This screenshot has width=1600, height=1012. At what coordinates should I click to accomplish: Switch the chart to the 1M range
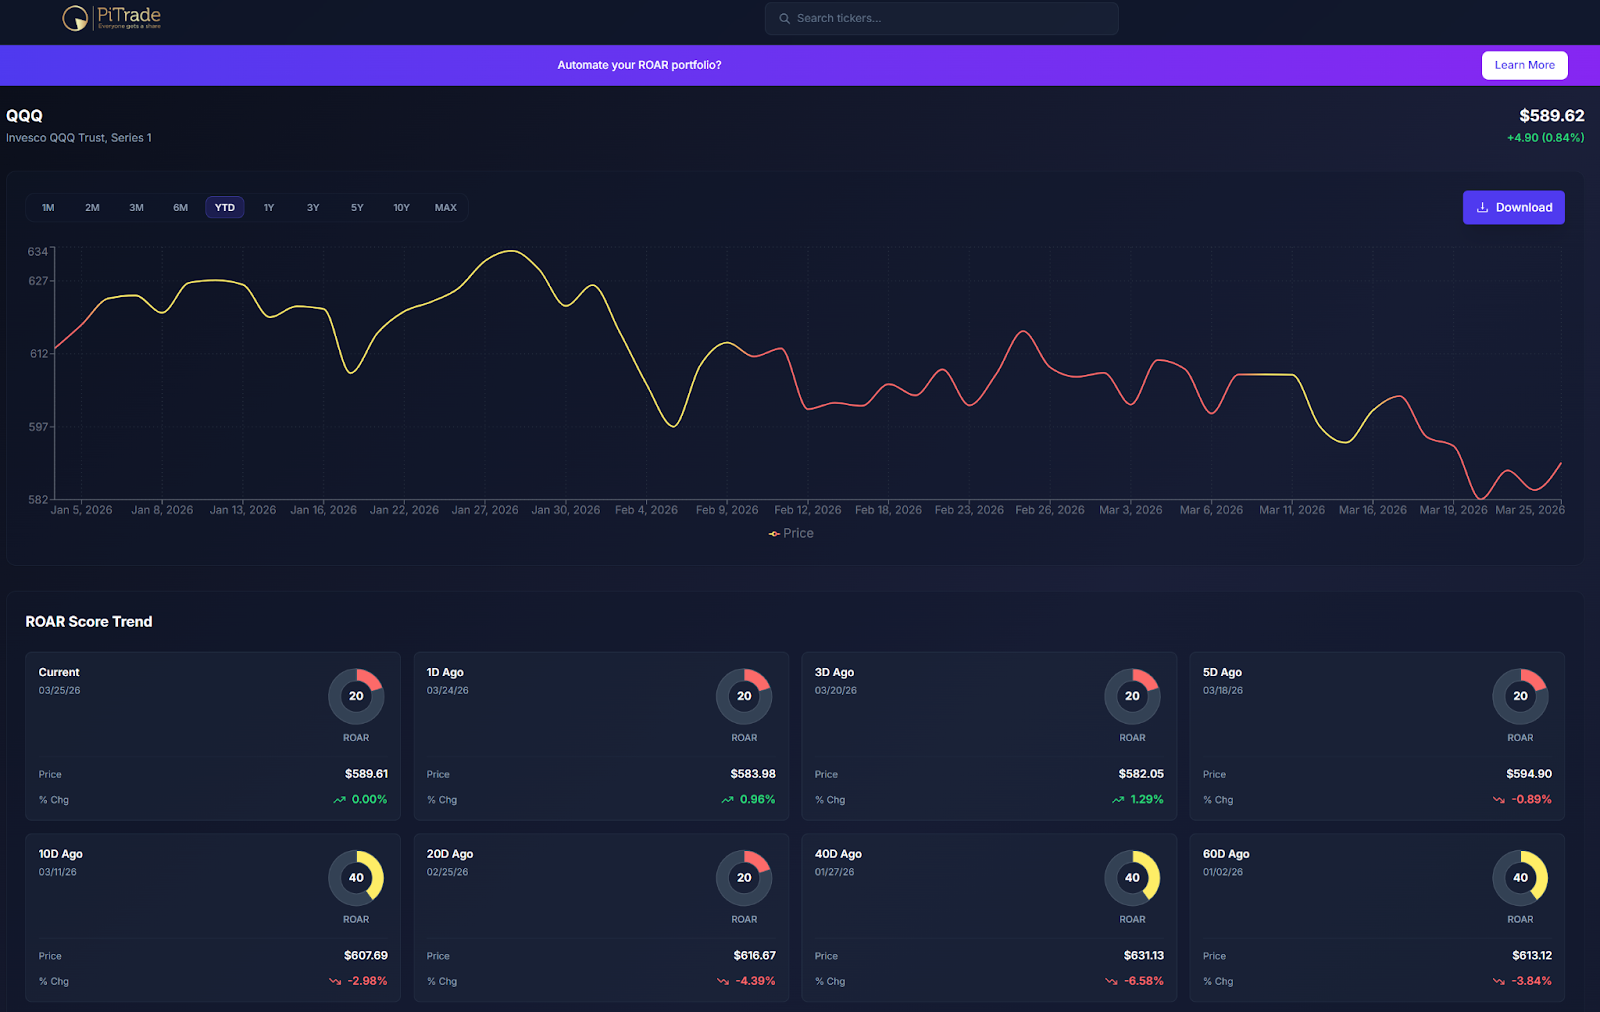[x=48, y=208]
